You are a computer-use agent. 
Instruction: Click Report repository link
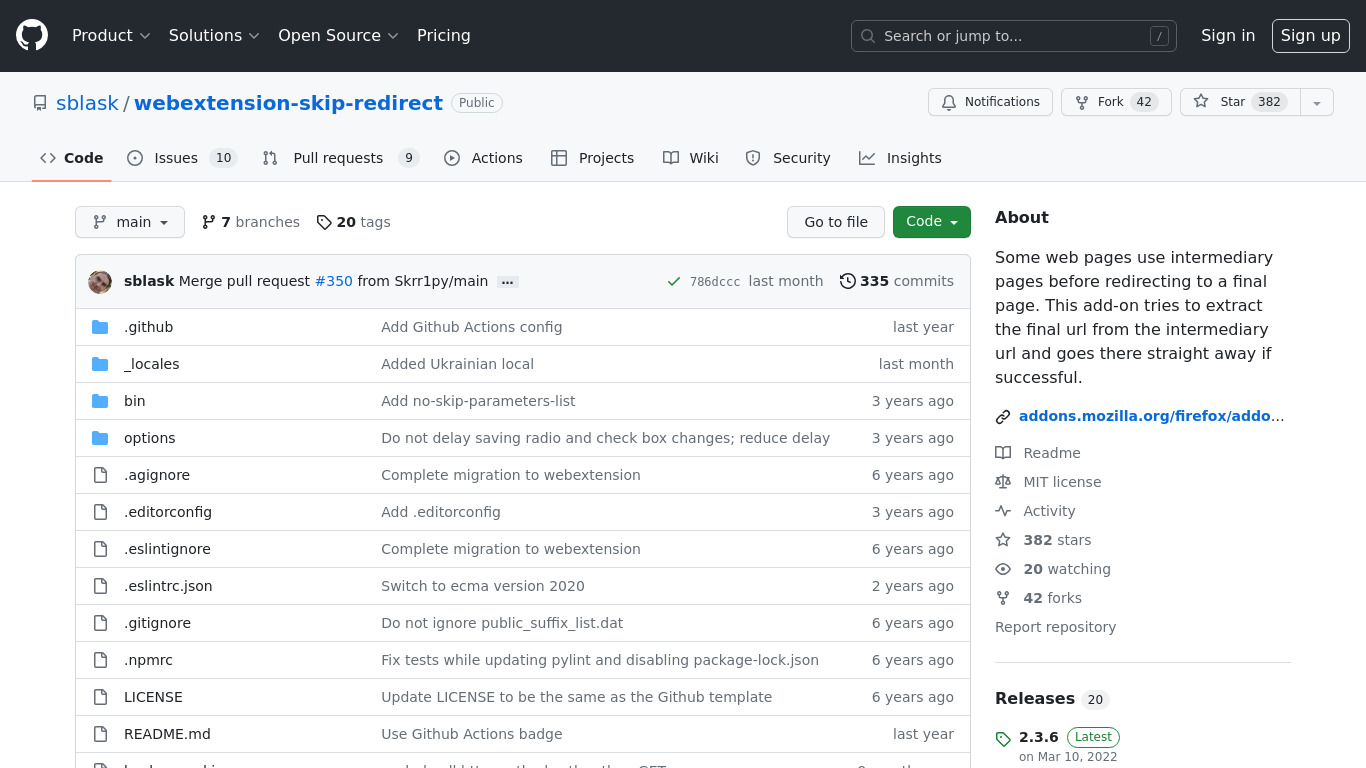point(1055,627)
